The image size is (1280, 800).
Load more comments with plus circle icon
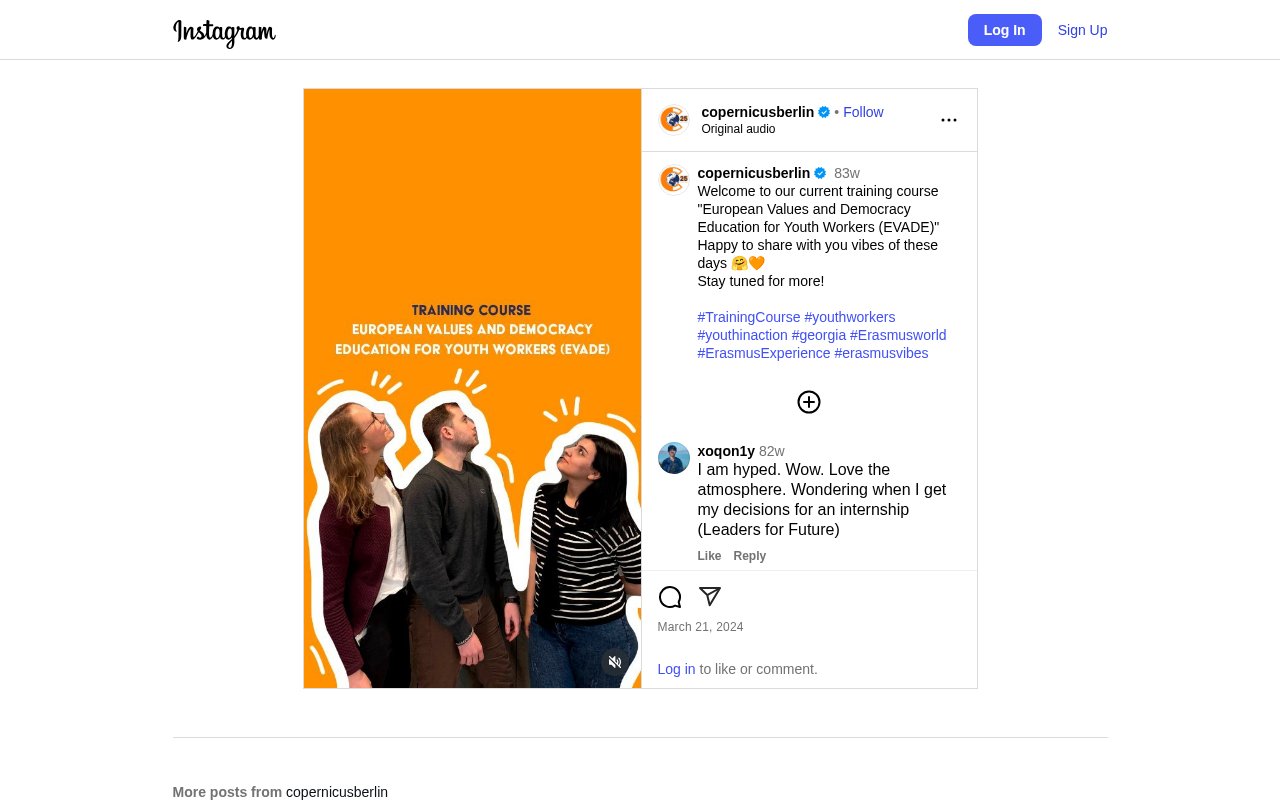point(809,402)
